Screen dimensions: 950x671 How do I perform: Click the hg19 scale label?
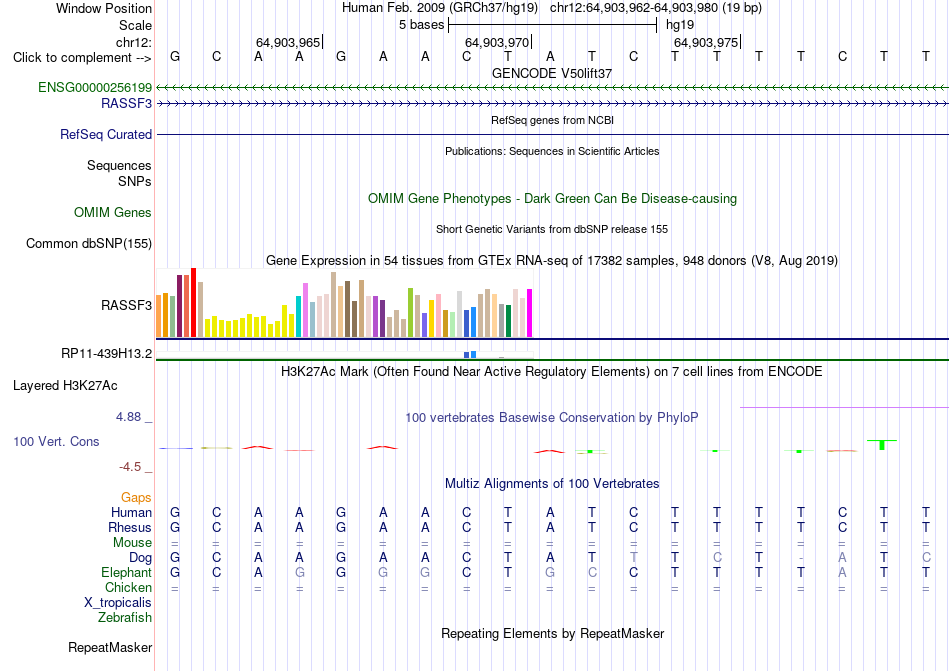680,25
